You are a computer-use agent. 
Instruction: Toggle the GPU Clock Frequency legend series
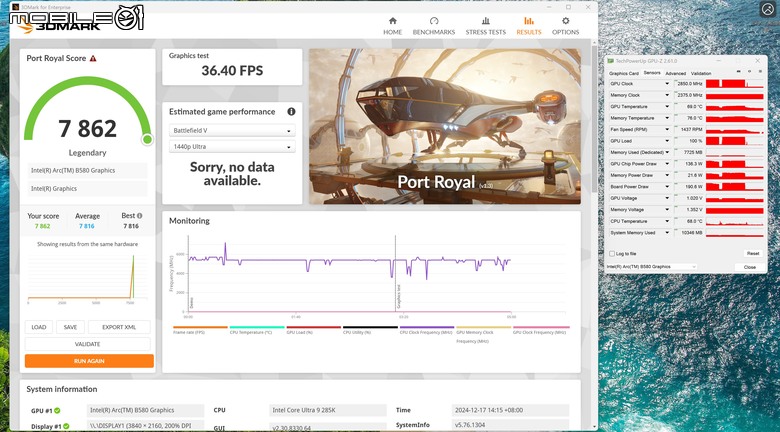[541, 330]
